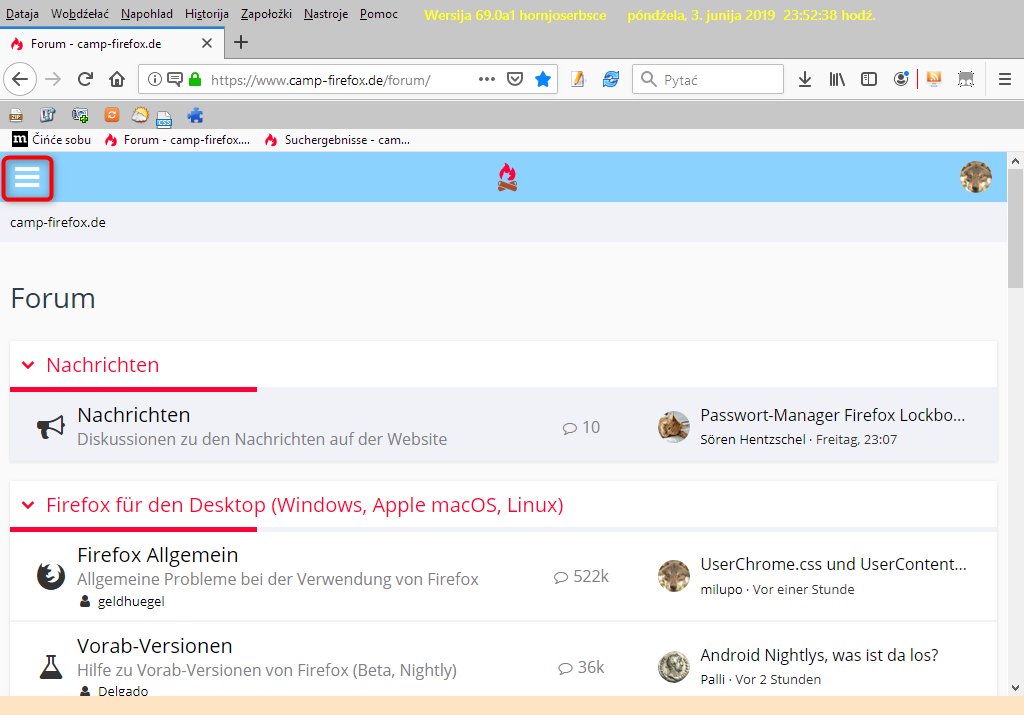Open the Dataja menu
This screenshot has height=715, width=1024.
coord(22,14)
